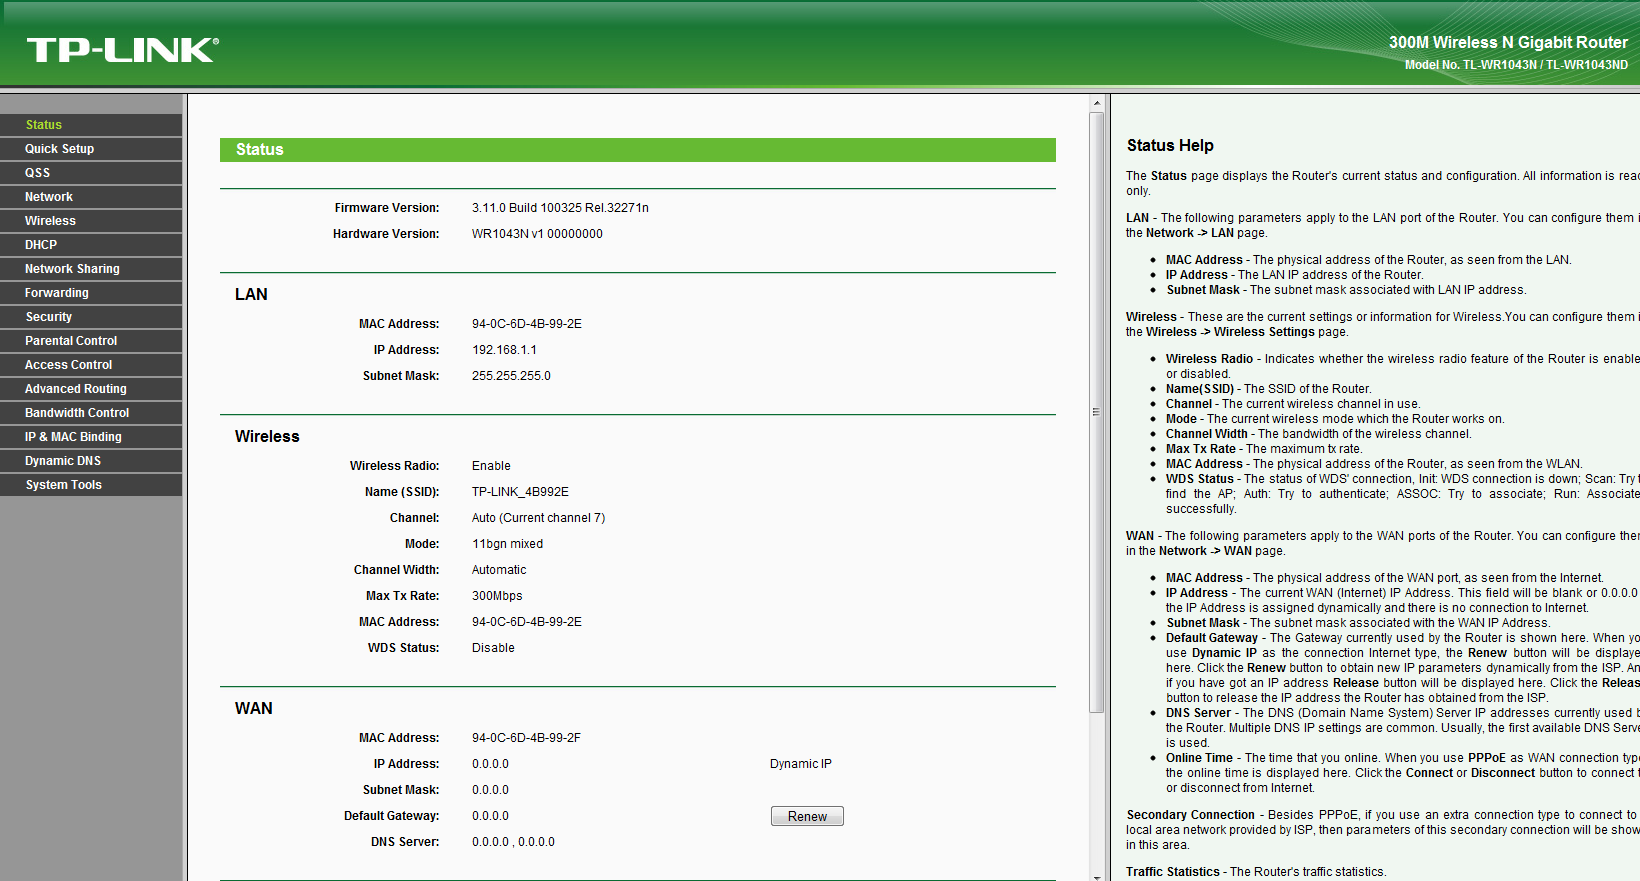Click hardware version WR1043N v1 00000000

pyautogui.click(x=537, y=234)
